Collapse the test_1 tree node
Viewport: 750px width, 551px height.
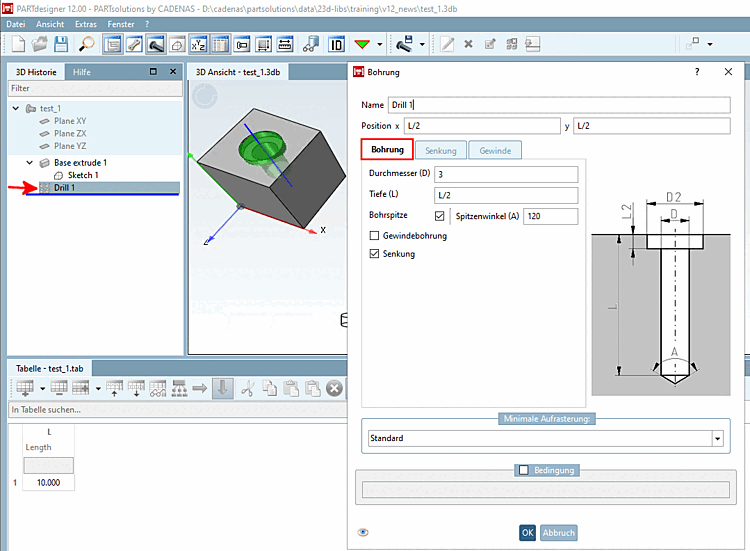(x=16, y=108)
